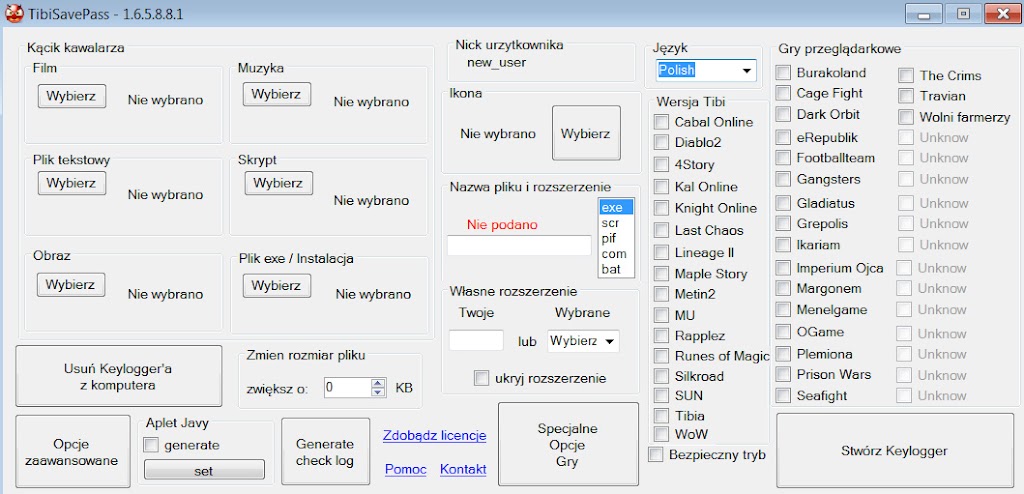The image size is (1024, 494).
Task: Click the zwiększ o size field
Action: (x=347, y=387)
